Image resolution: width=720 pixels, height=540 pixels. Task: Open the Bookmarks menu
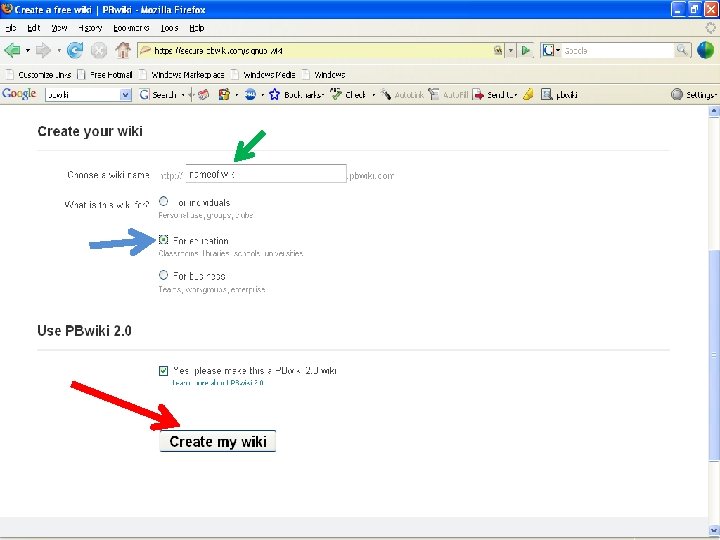tap(131, 28)
